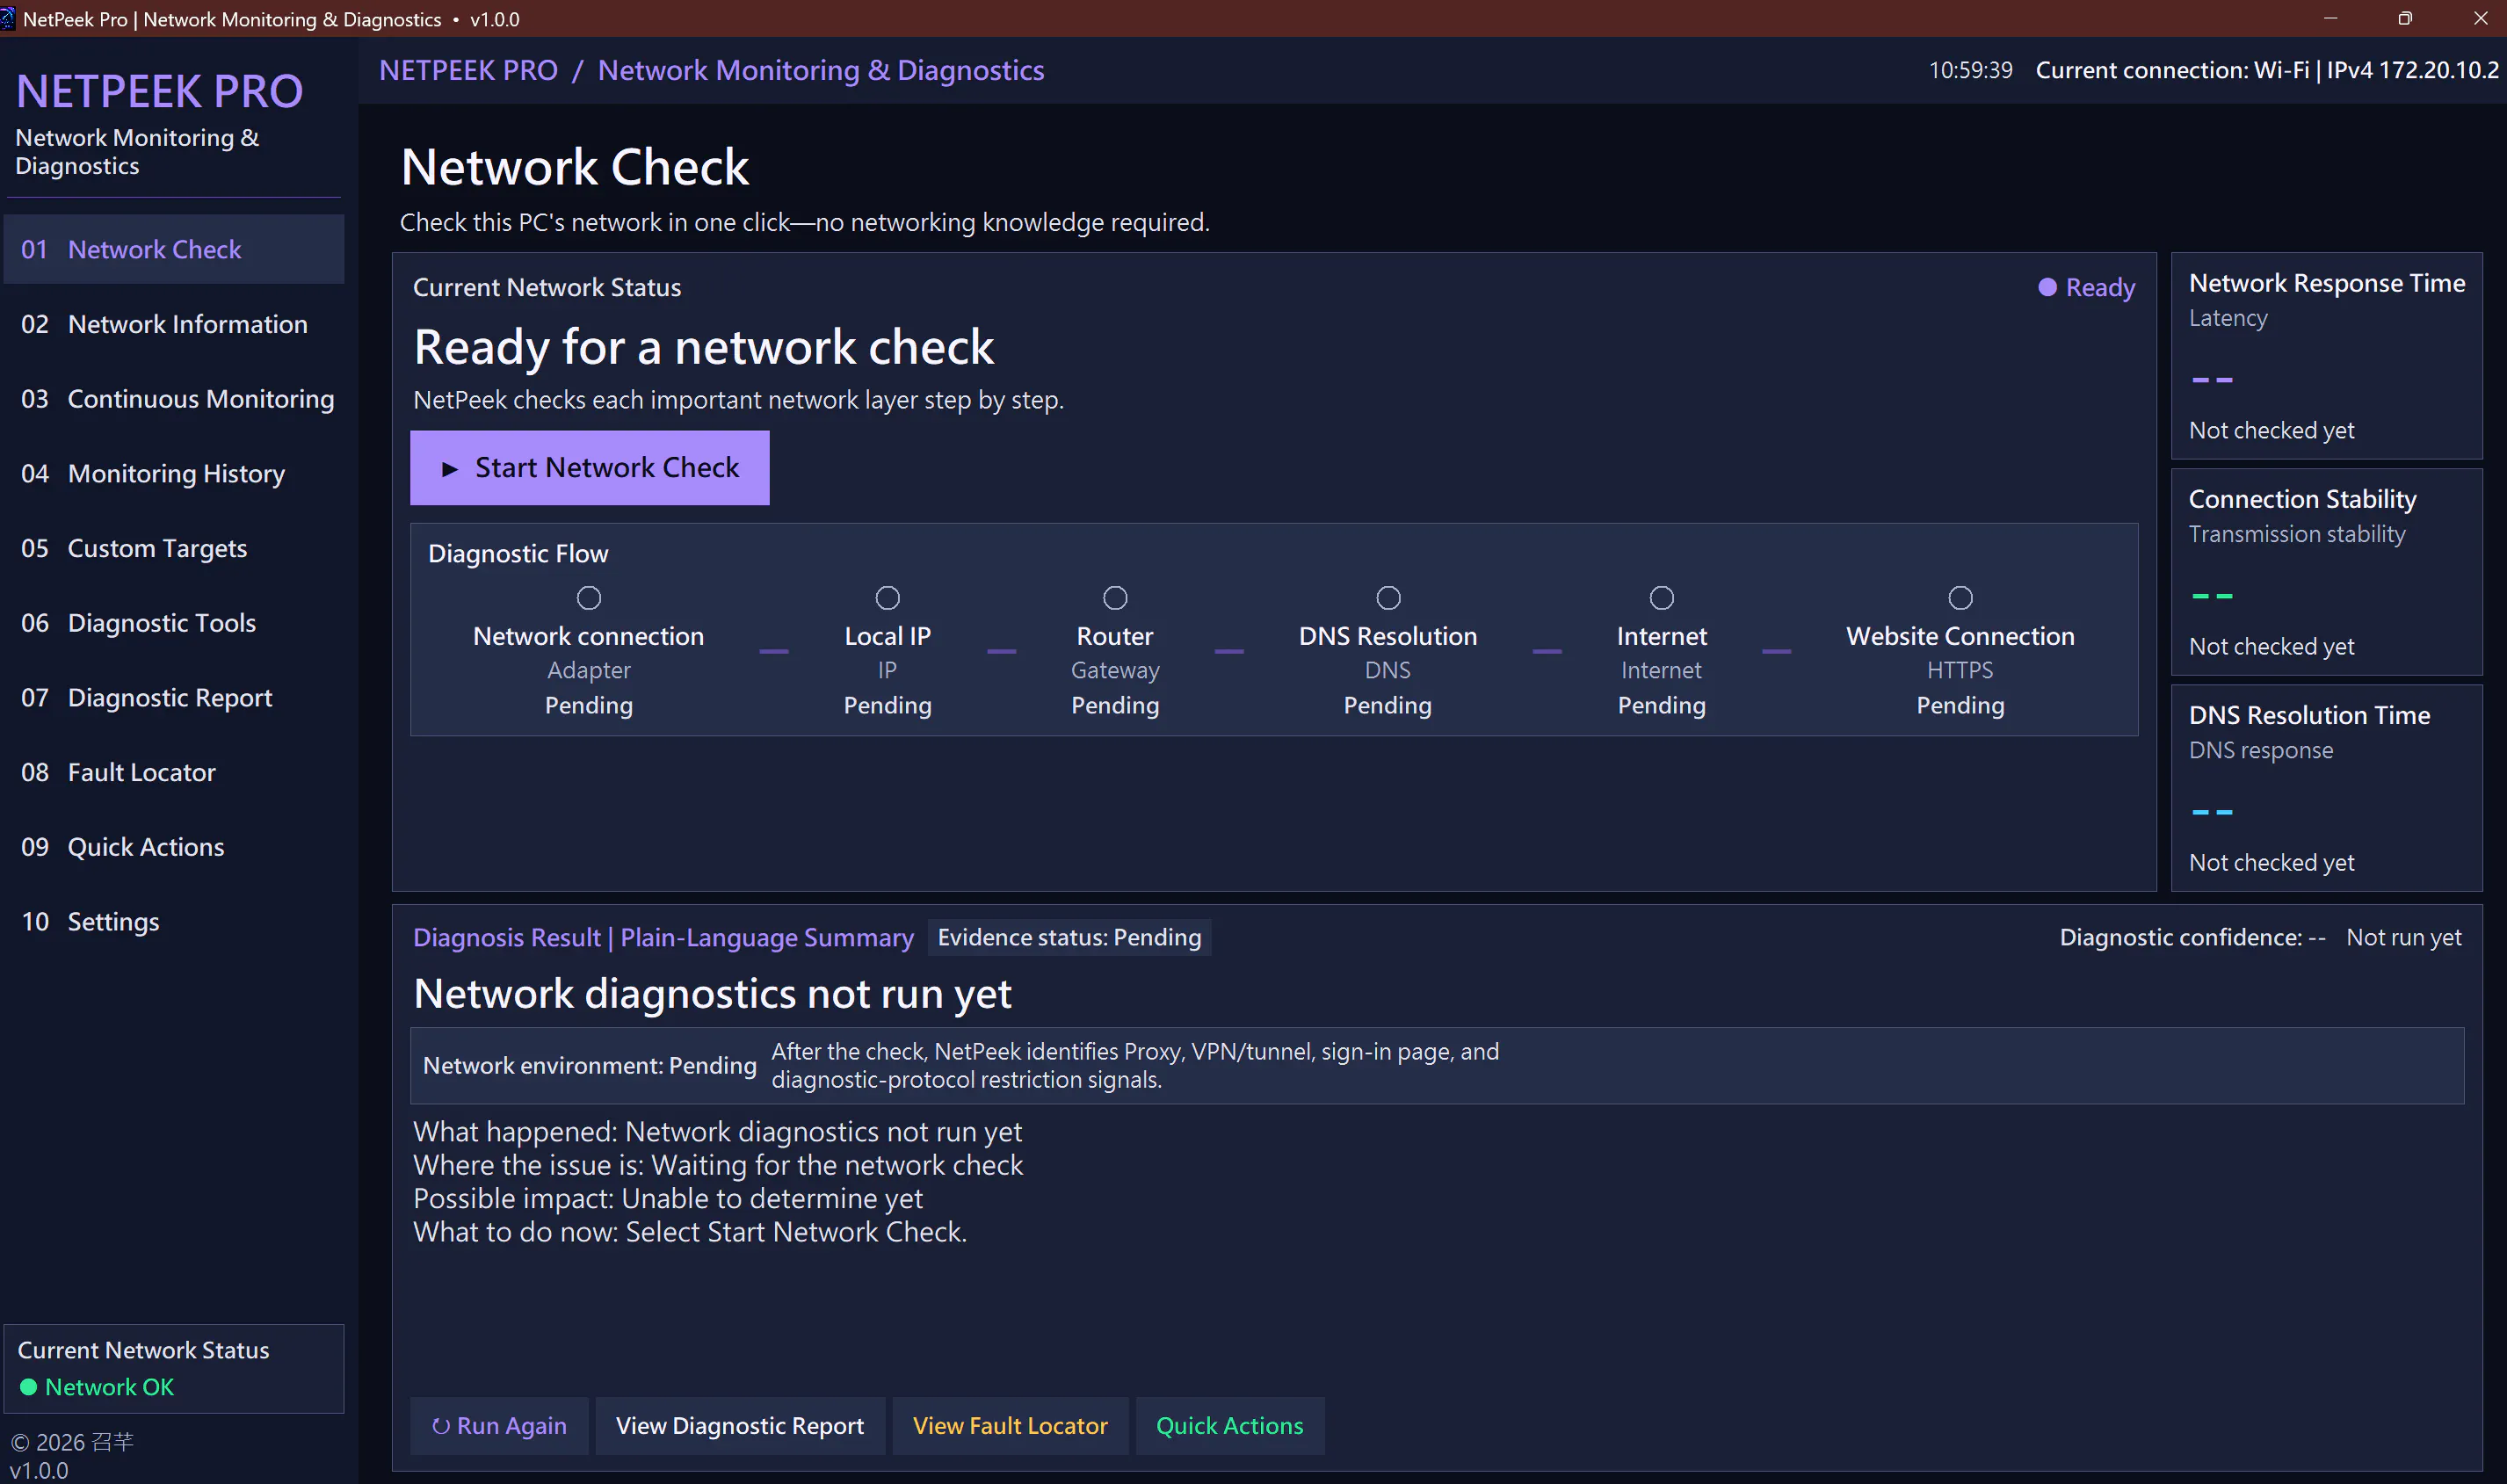Click What to do now instruction line

690,1231
